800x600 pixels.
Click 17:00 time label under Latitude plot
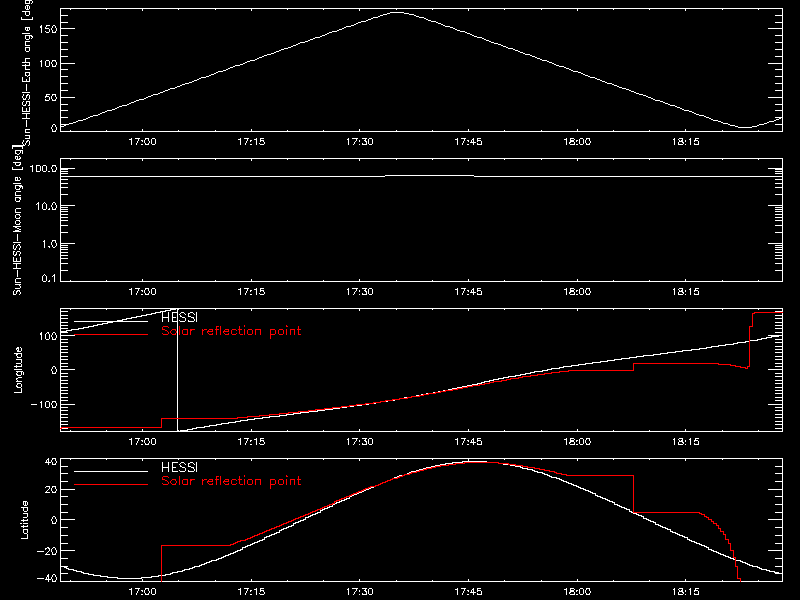pyautogui.click(x=142, y=592)
